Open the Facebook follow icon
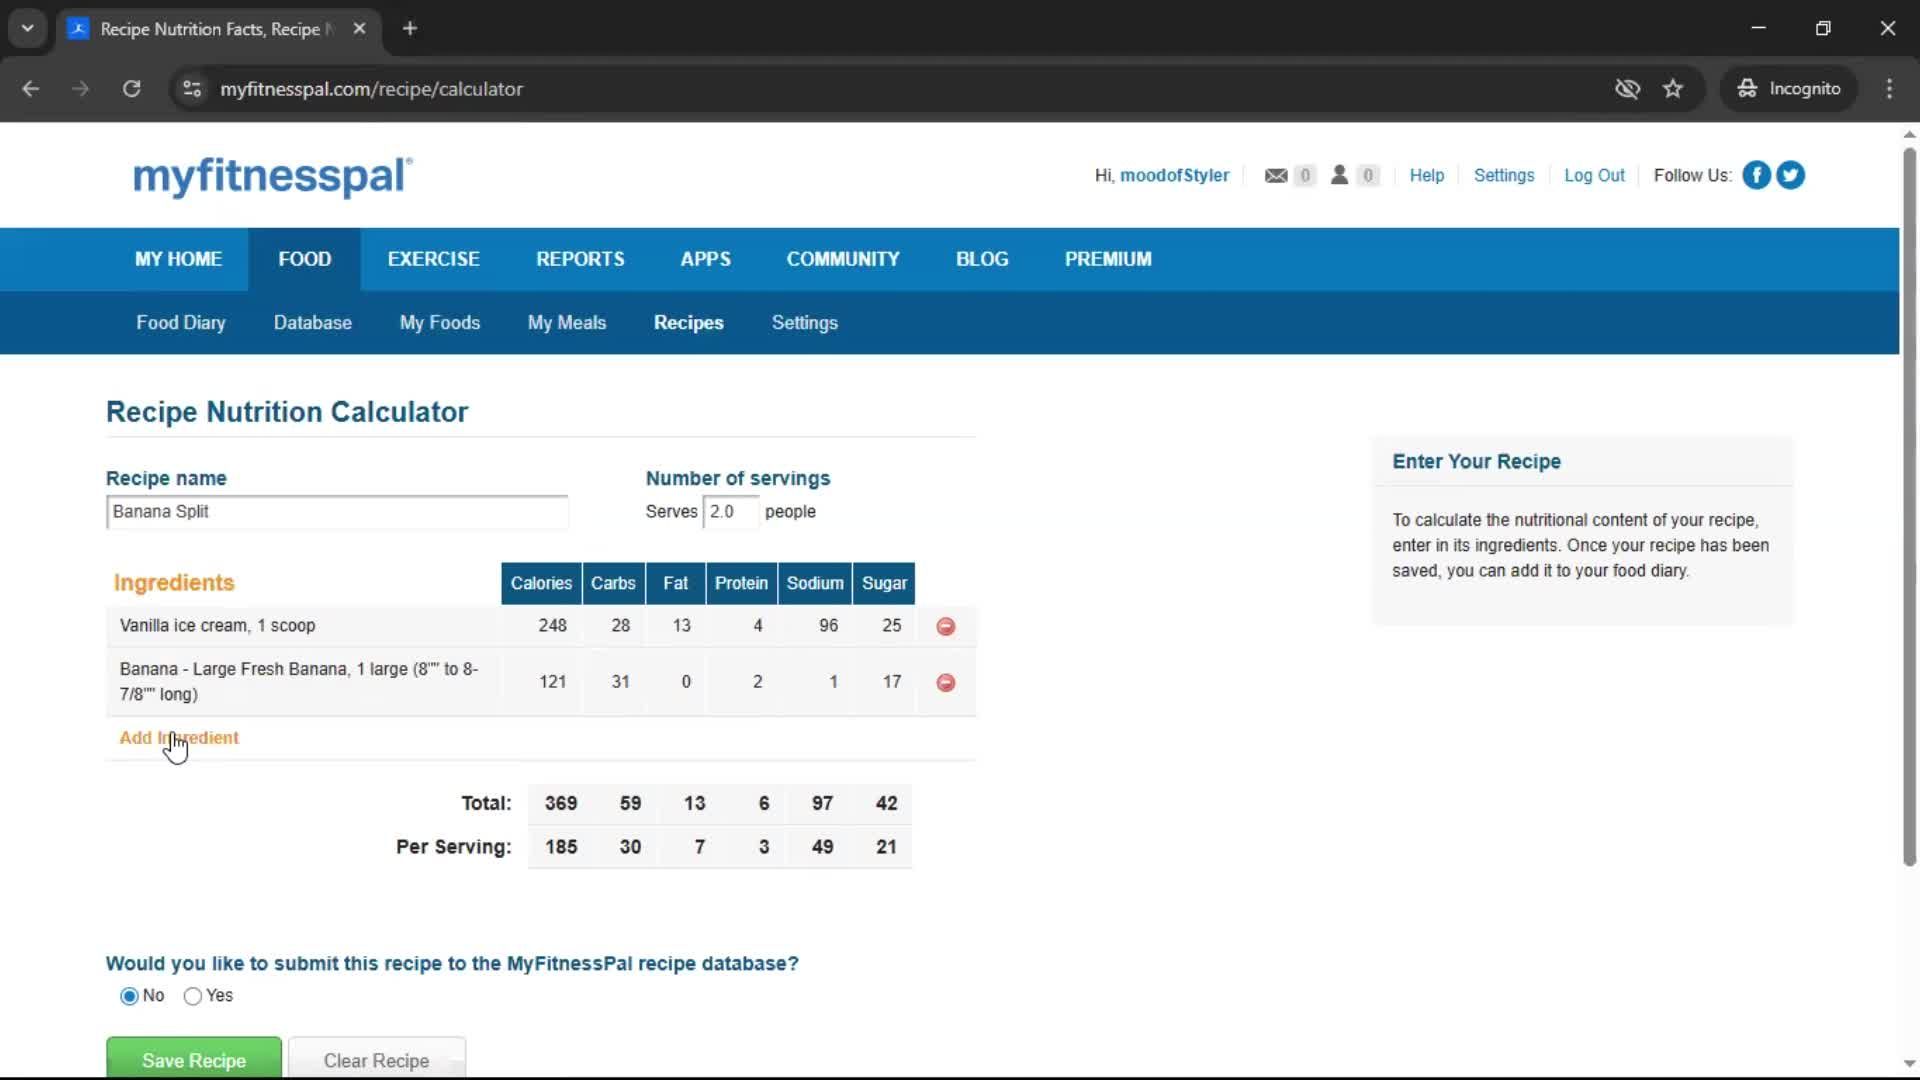The width and height of the screenshot is (1920, 1080). (x=1756, y=175)
